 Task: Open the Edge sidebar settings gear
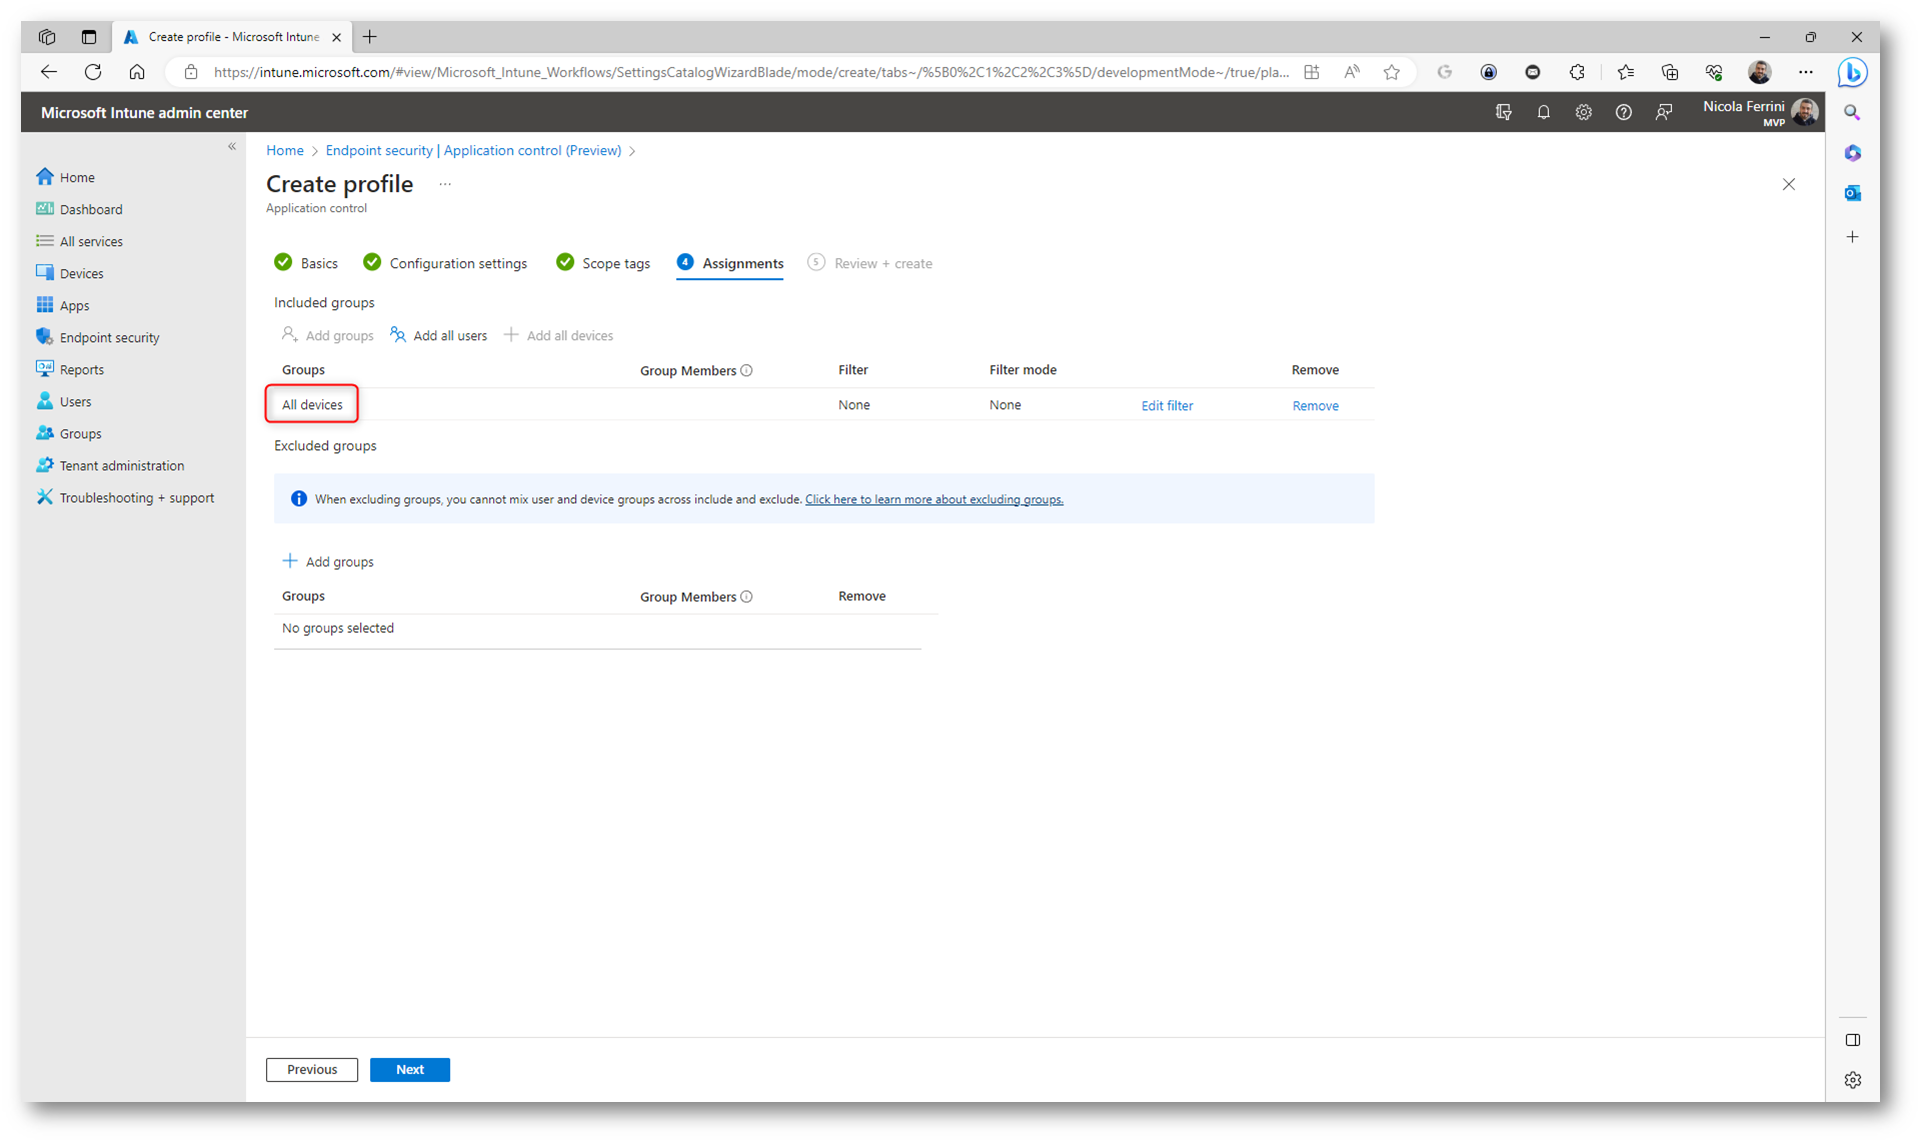(1852, 1080)
